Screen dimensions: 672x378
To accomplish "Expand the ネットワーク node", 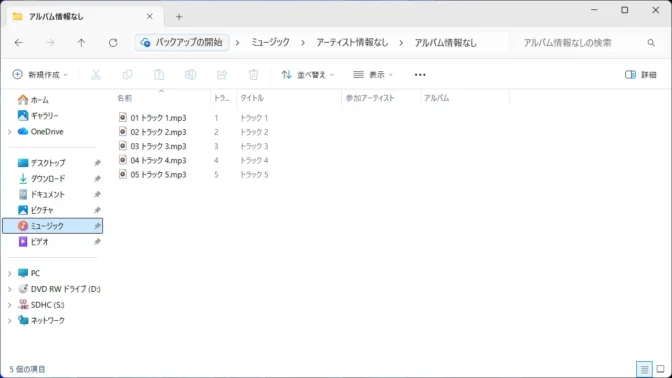I will 9,321.
